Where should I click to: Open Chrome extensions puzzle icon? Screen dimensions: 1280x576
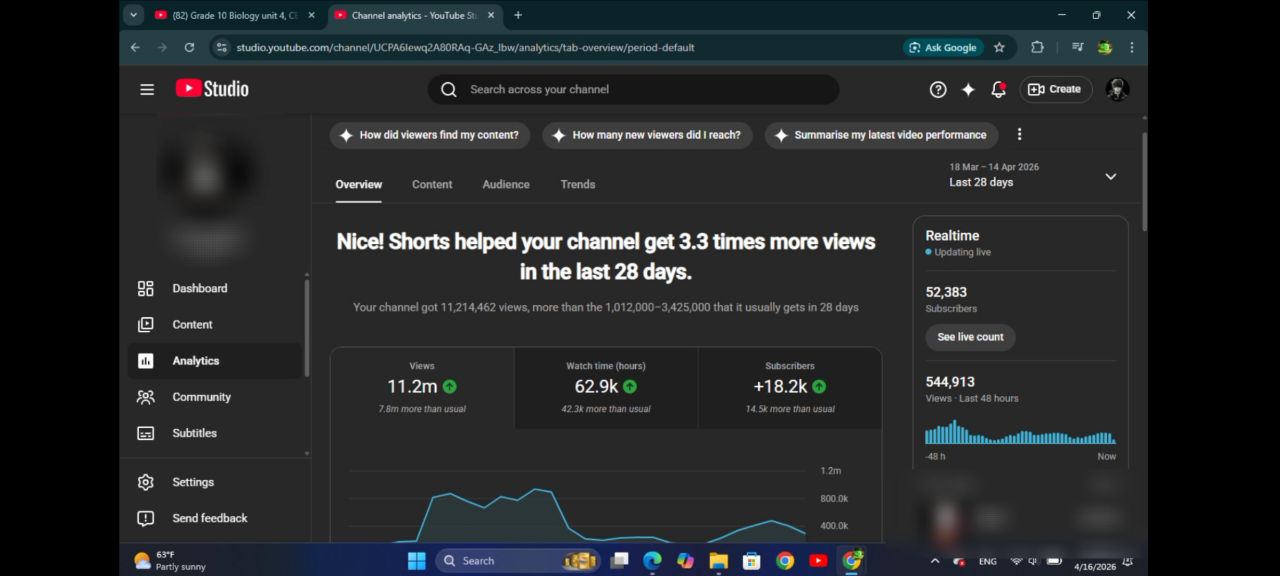click(x=1037, y=47)
